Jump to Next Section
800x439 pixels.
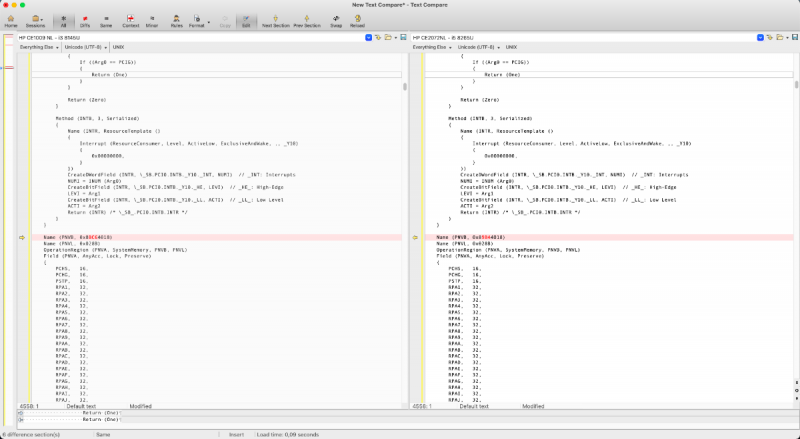pyautogui.click(x=275, y=20)
